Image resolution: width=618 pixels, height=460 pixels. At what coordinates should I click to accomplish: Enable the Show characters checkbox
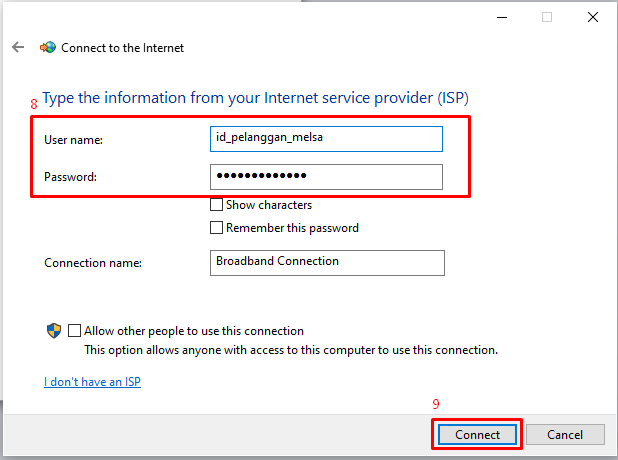[x=216, y=205]
